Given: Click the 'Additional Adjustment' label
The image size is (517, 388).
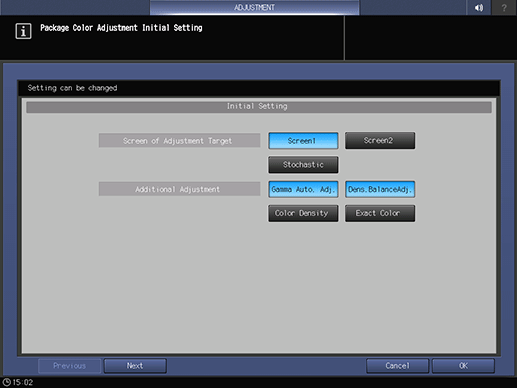Looking at the screenshot, I should tap(179, 189).
